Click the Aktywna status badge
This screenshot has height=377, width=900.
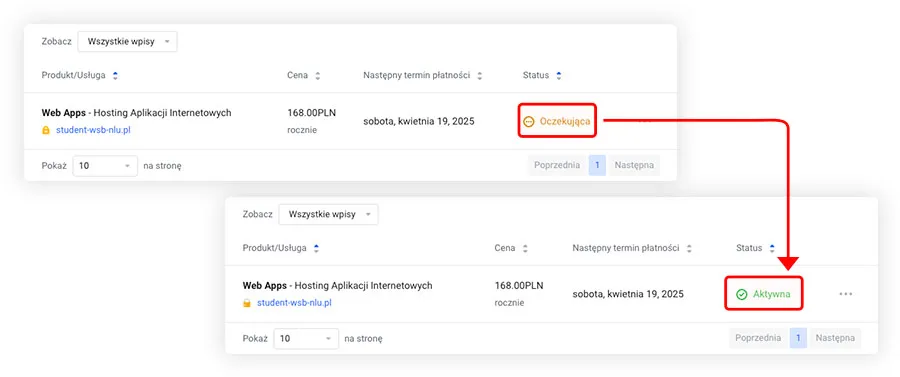[x=763, y=294]
